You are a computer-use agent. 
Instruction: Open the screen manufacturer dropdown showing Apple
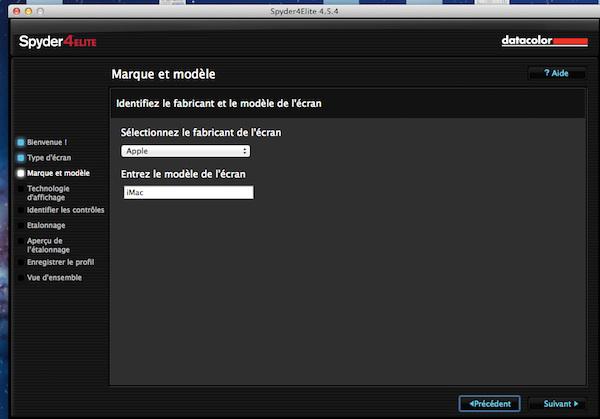coord(185,151)
